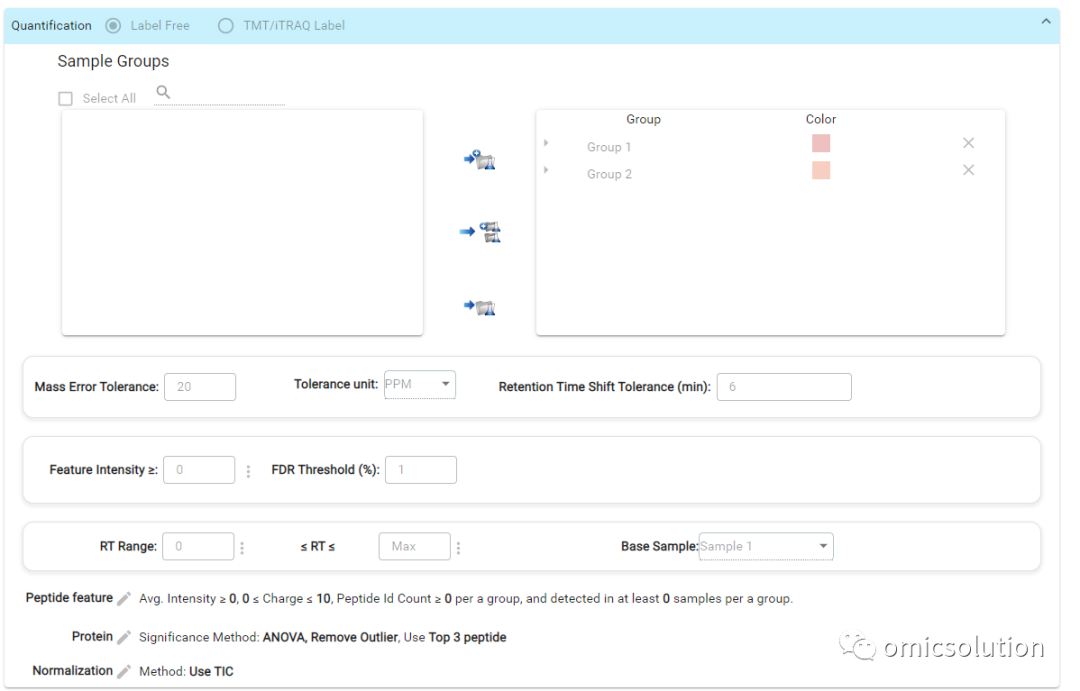Edit Normalization method pencil icon
The width and height of the screenshot is (1080, 691).
[x=124, y=671]
